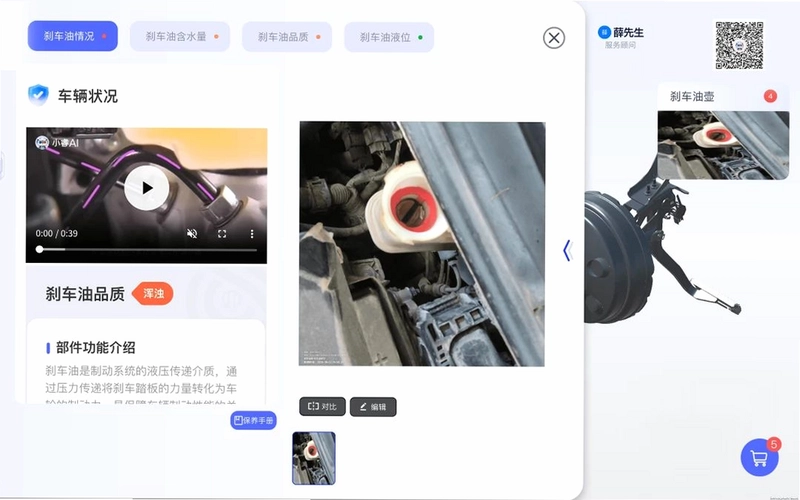800x500 pixels.
Task: Click the 车辆状况 shield icon
Action: click(38, 95)
